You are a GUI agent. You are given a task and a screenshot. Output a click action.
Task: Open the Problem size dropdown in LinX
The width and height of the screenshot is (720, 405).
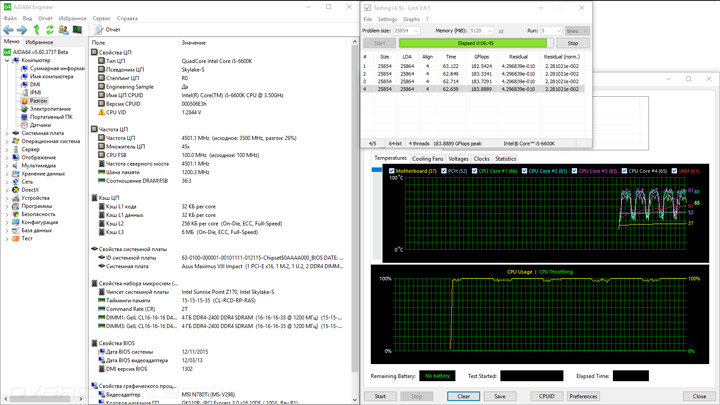[416, 31]
